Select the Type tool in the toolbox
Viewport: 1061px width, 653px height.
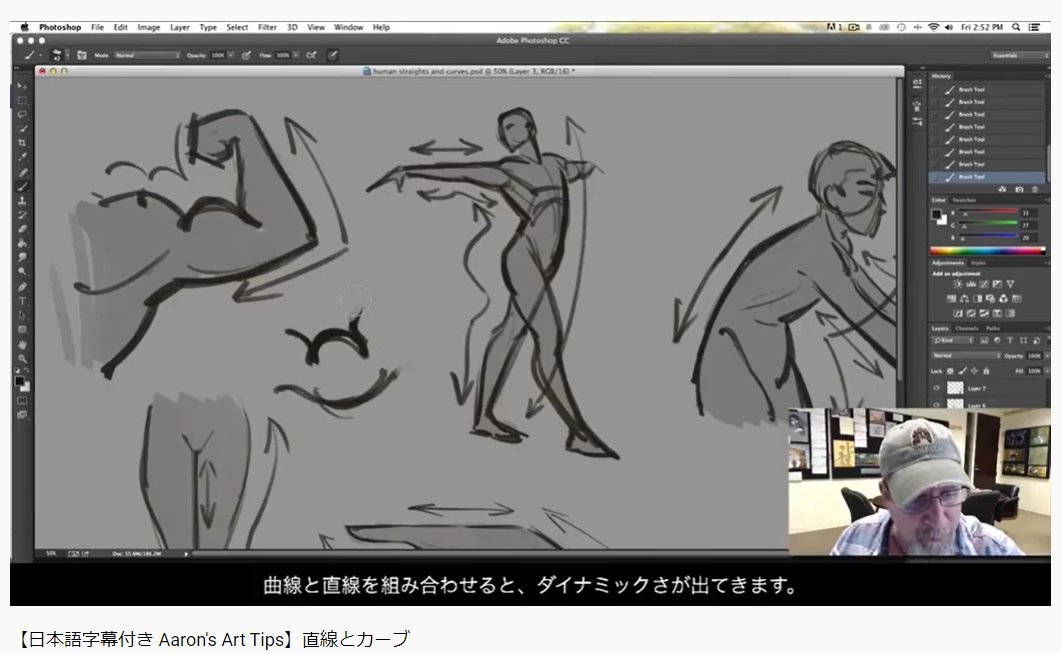tap(22, 301)
